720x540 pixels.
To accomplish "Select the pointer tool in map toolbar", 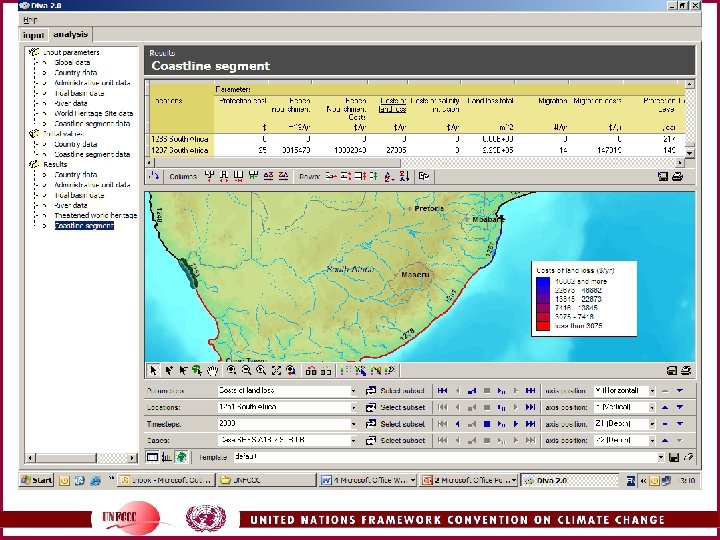I will [x=154, y=371].
